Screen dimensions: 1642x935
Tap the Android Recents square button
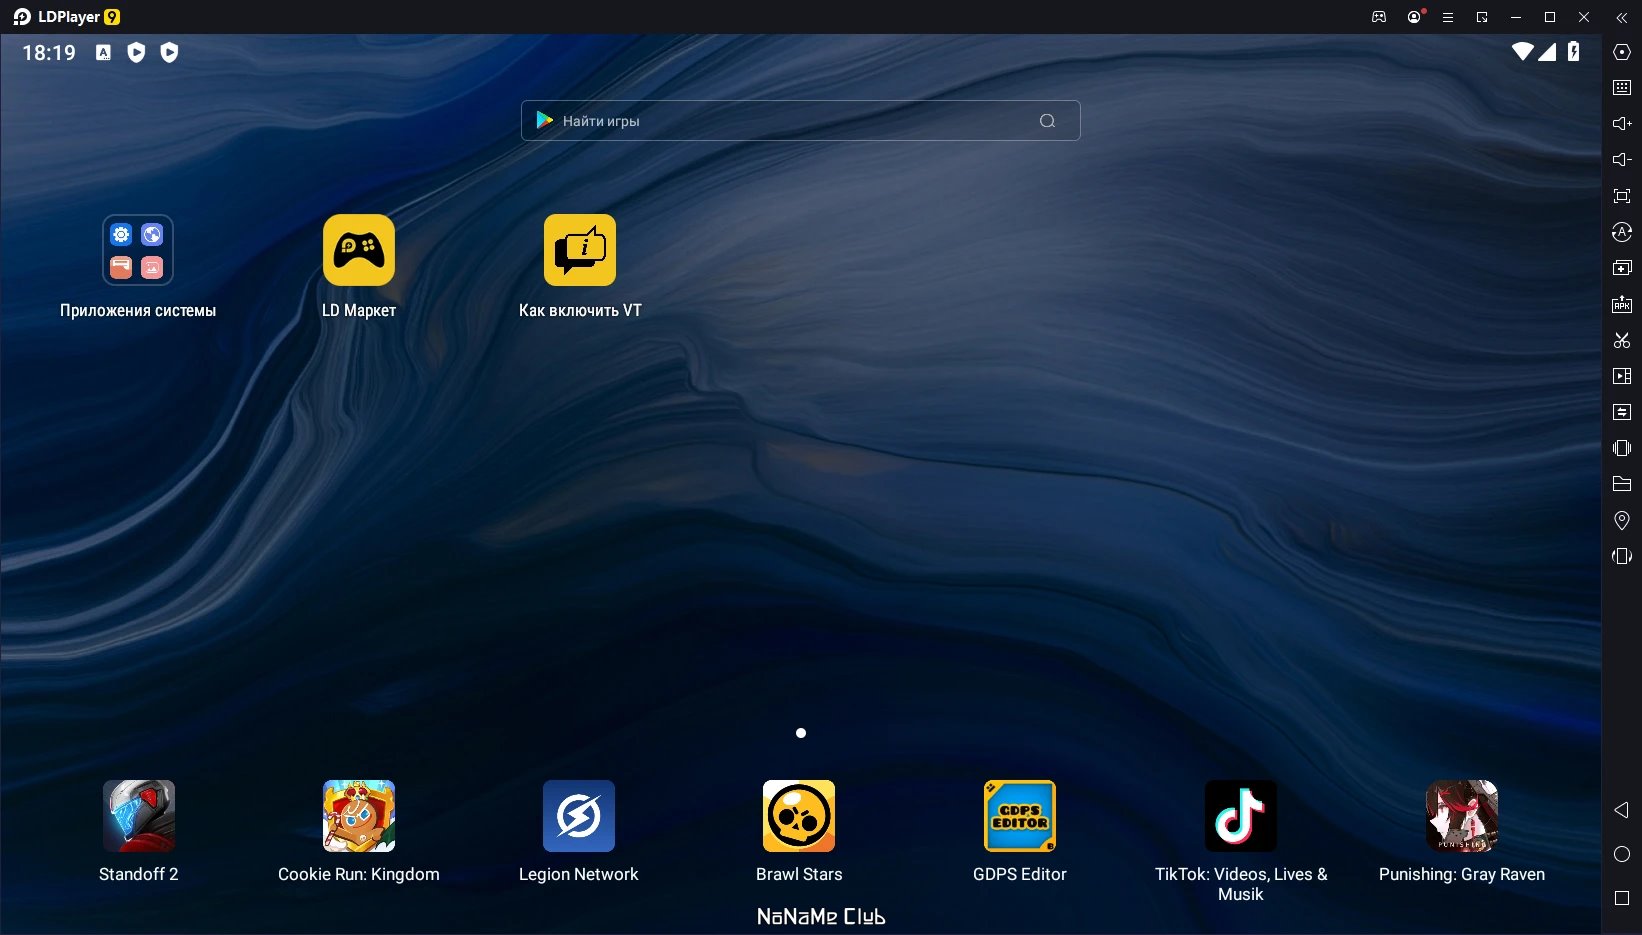1622,898
